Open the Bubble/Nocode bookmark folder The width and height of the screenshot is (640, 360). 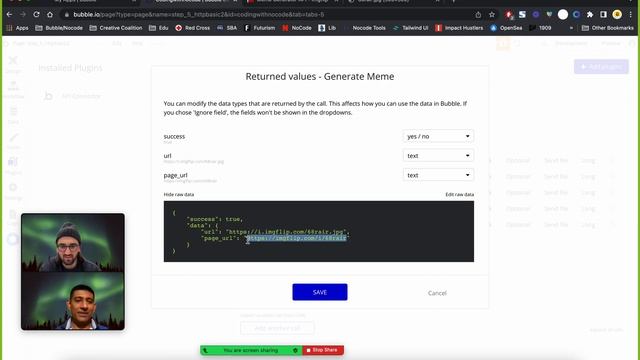[59, 28]
